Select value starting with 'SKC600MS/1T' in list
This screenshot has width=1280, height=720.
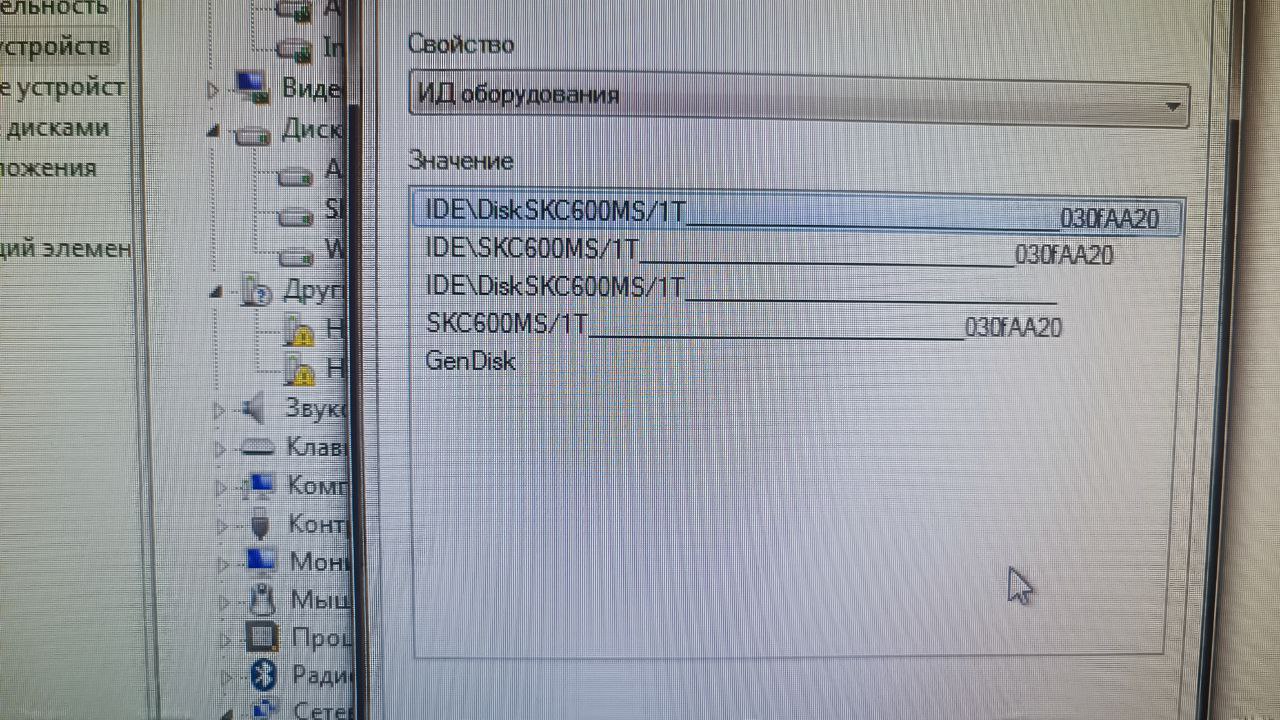click(744, 325)
